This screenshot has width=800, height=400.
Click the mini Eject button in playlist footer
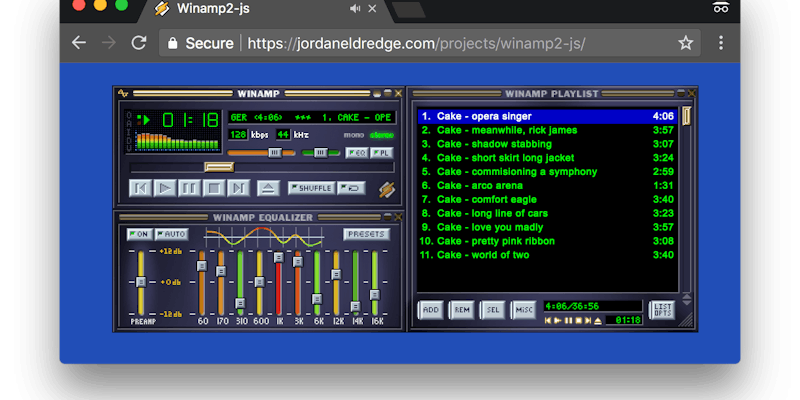click(x=597, y=320)
